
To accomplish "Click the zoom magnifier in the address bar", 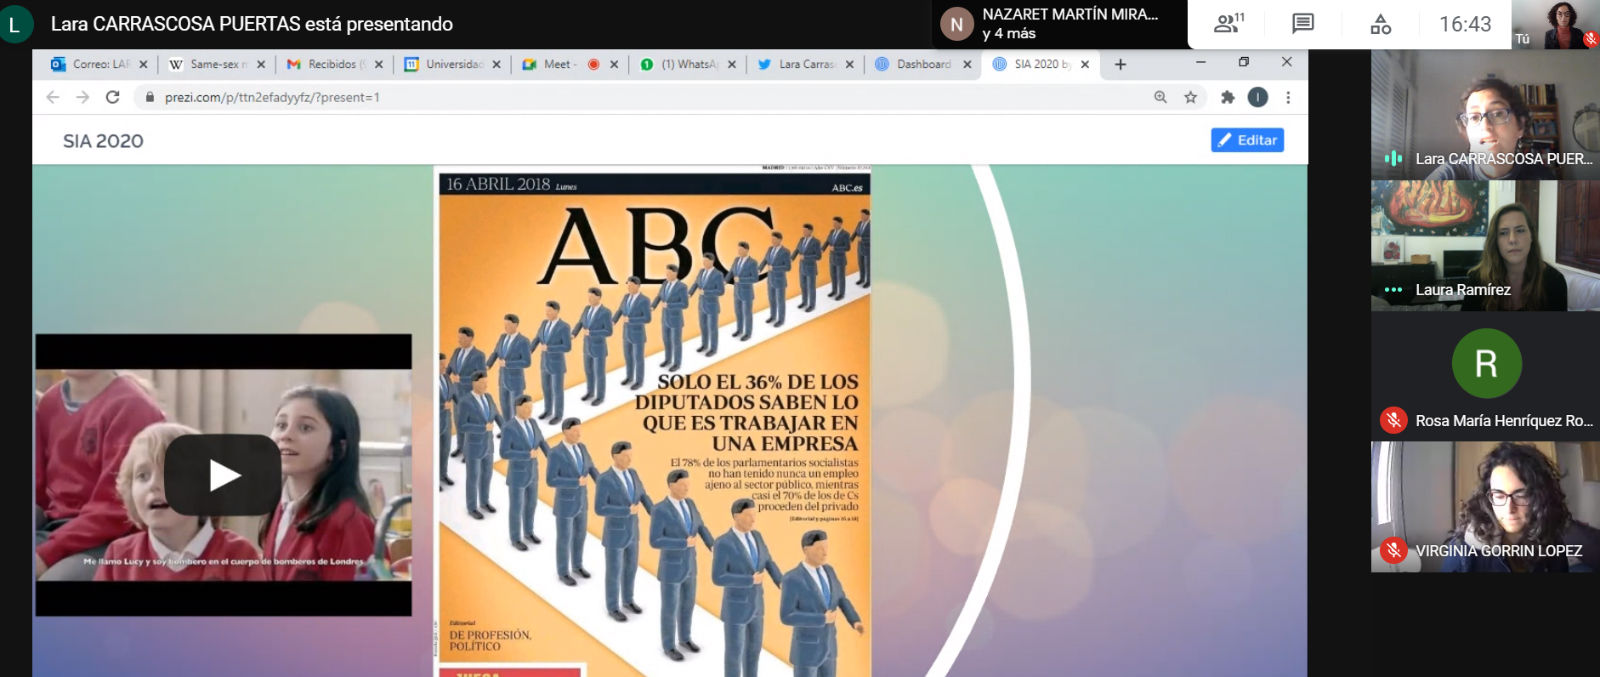I will (1160, 97).
